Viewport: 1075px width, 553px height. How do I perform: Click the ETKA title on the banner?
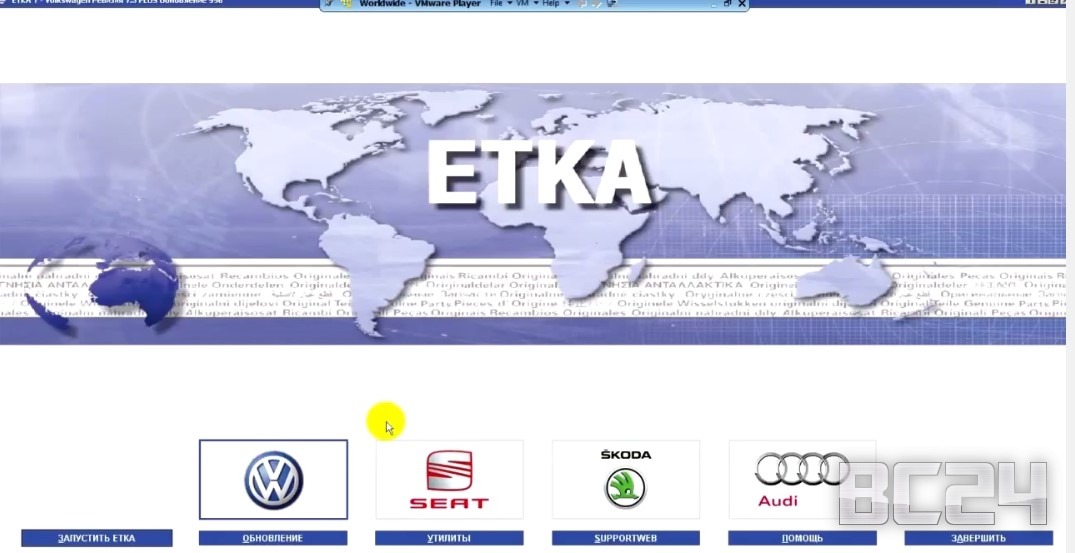538,173
